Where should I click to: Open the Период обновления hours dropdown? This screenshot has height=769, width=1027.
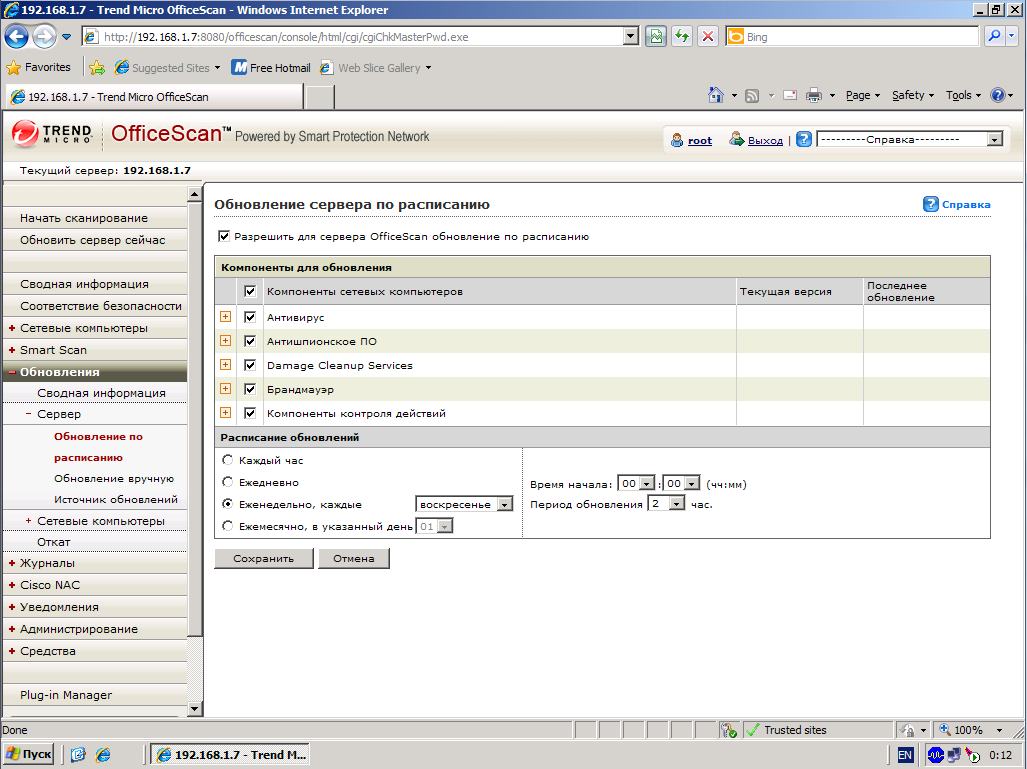coord(667,503)
